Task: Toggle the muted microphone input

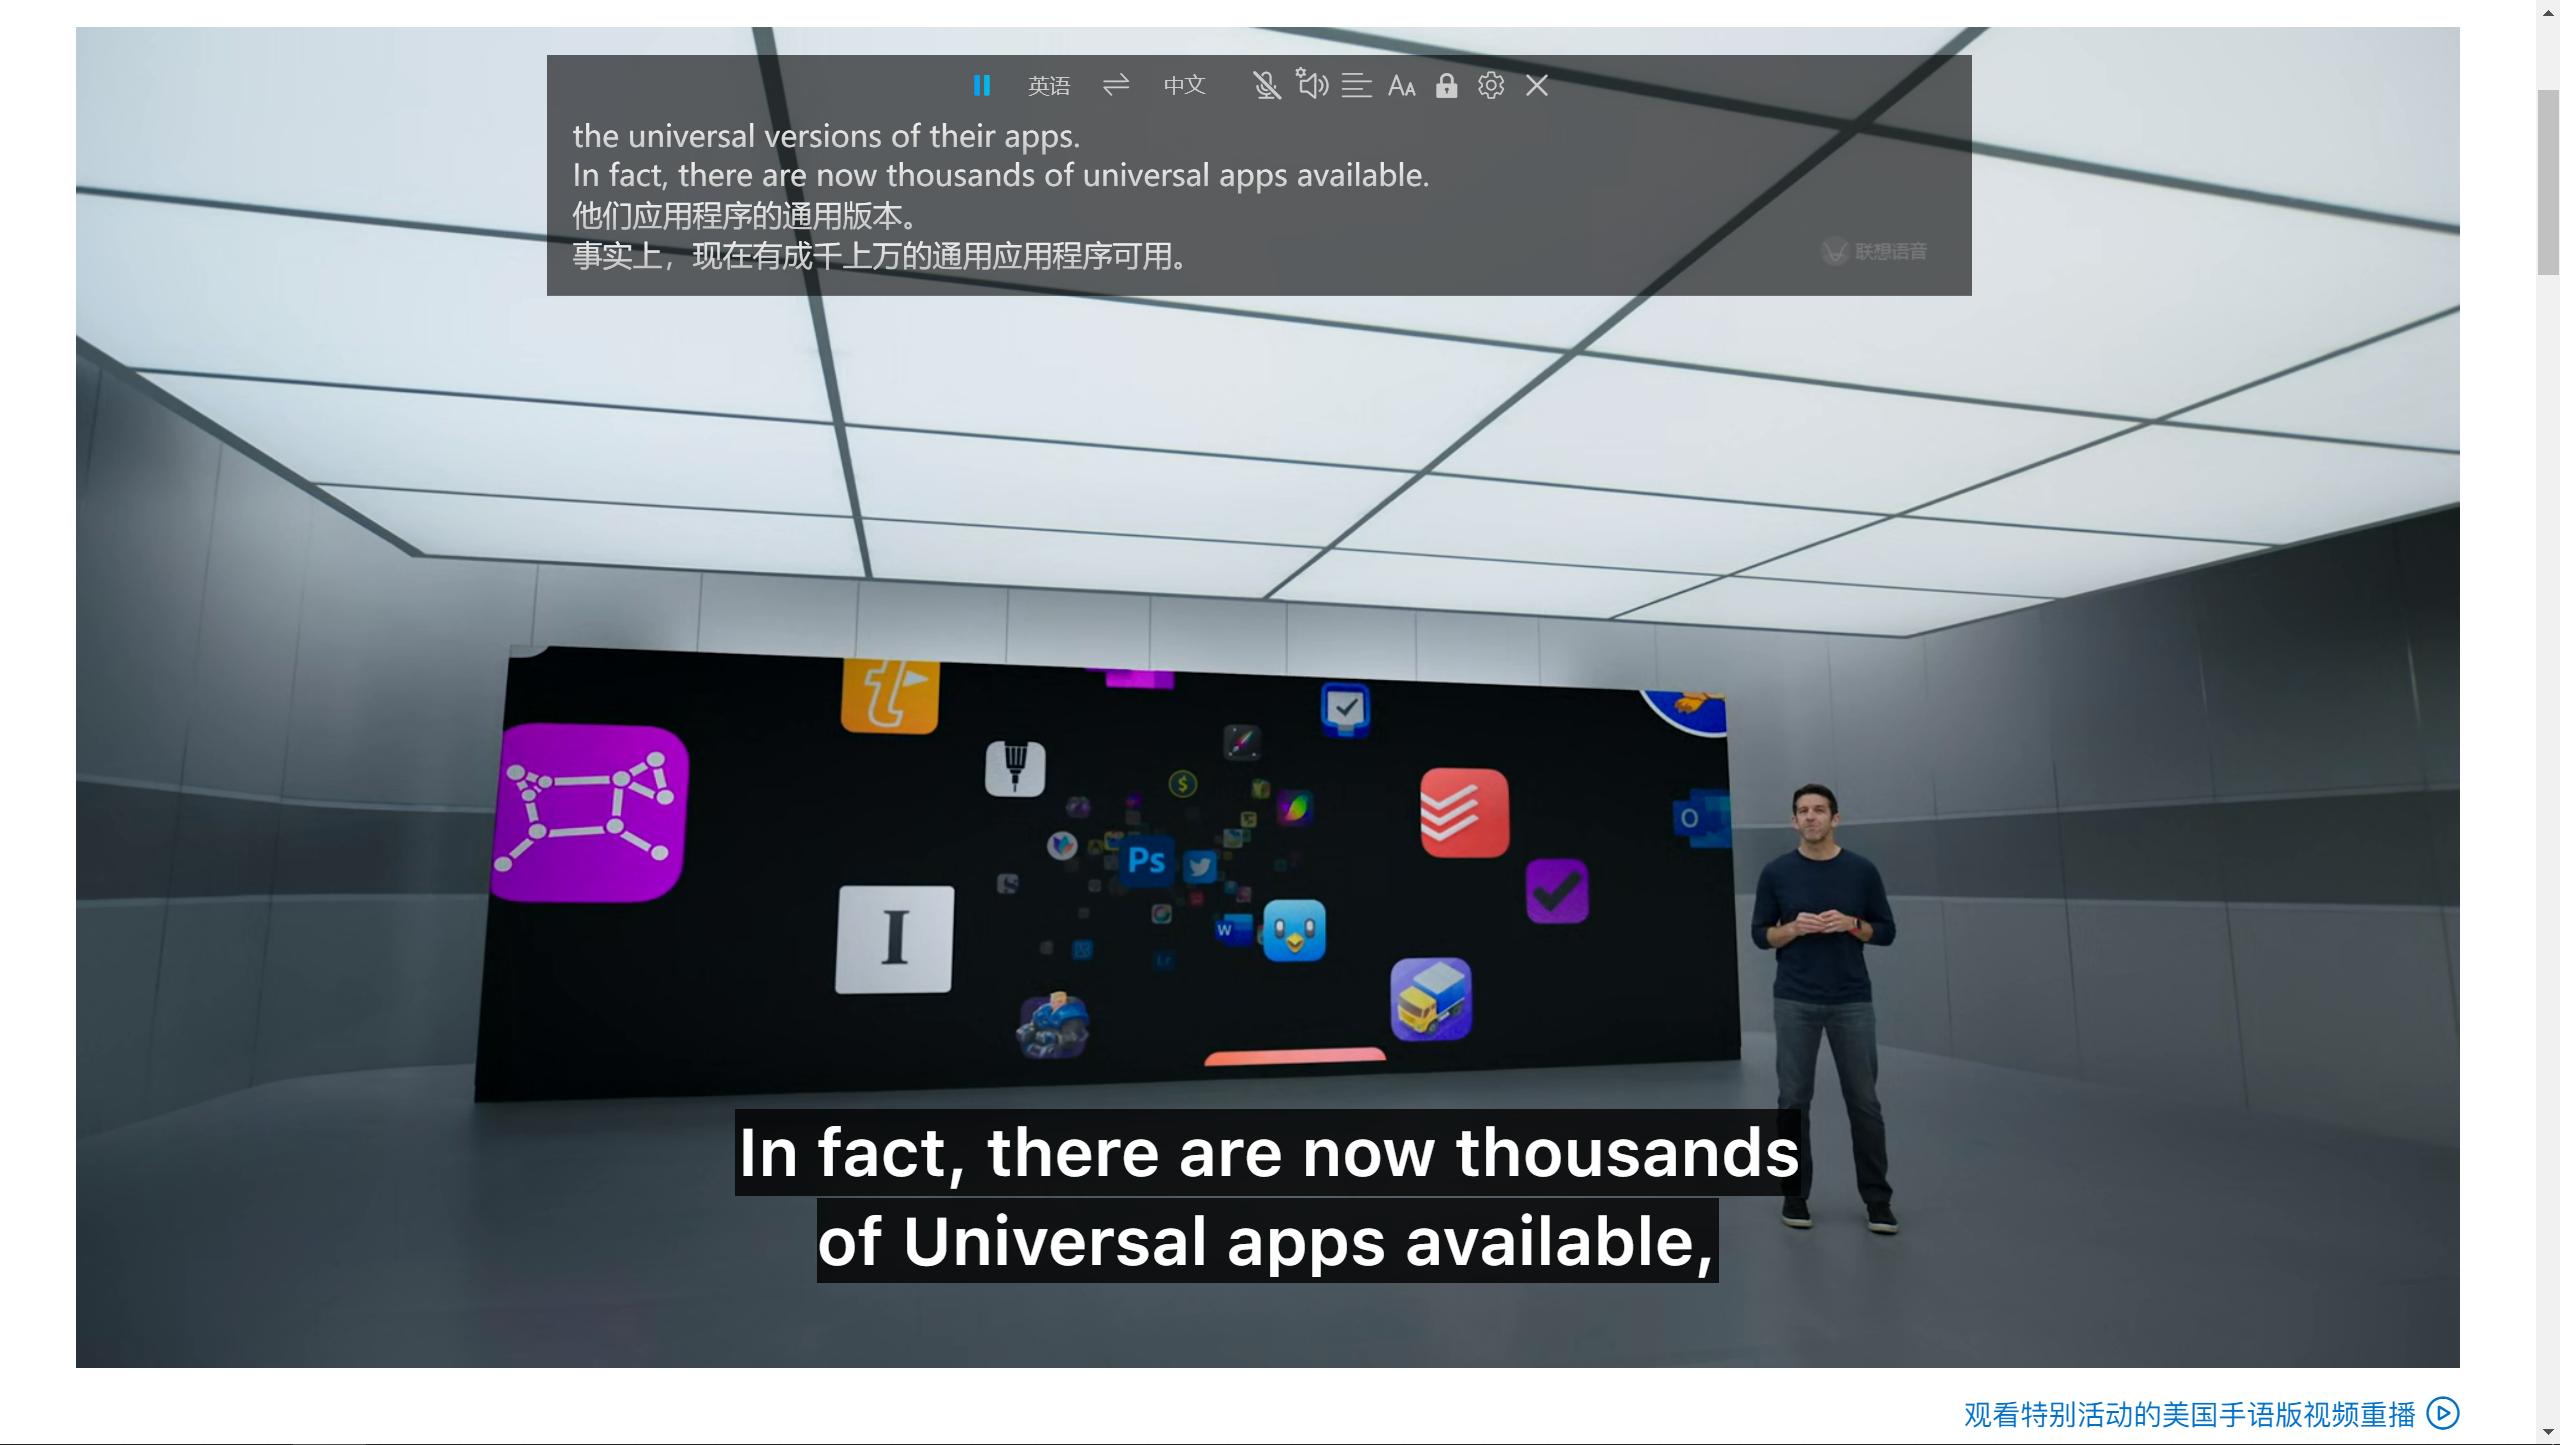Action: pos(1266,86)
